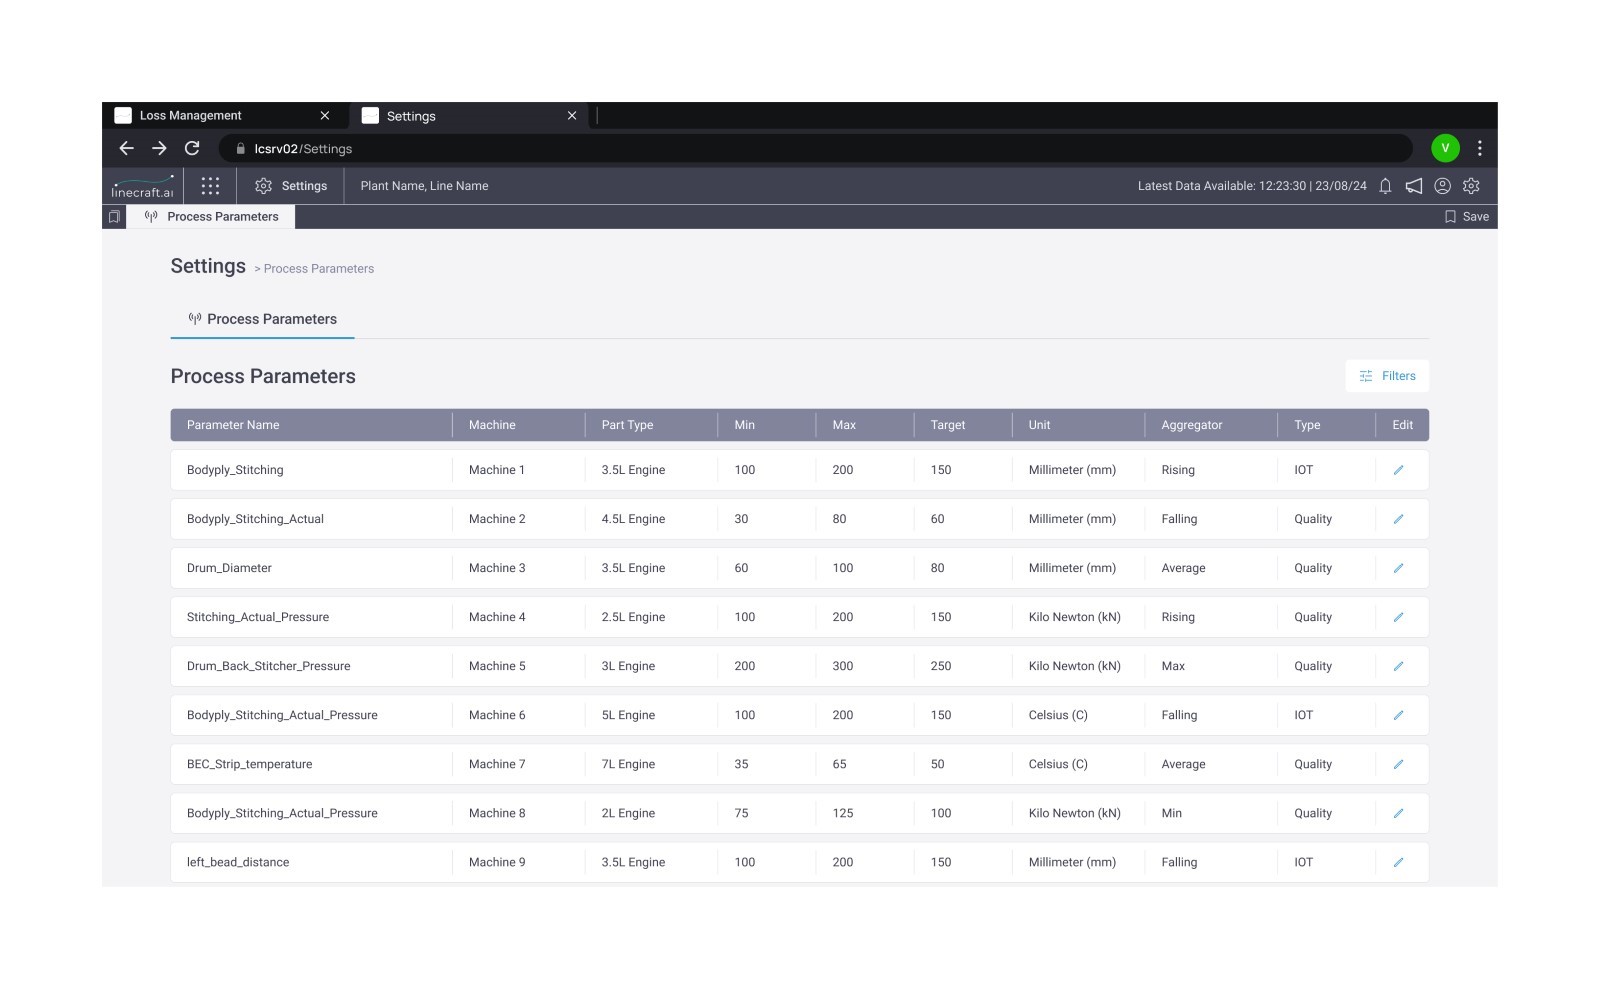Image resolution: width=1600 pixels, height=989 pixels.
Task: Edit the left_bead_distance row pencil icon
Action: coord(1398,862)
